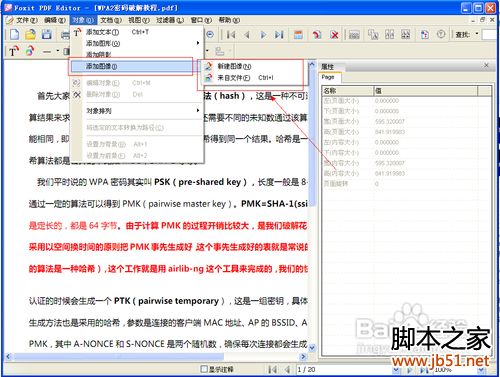This screenshot has width=500, height=377.
Task: Click the value 595.320007 in the first such row
Action: coord(389,121)
